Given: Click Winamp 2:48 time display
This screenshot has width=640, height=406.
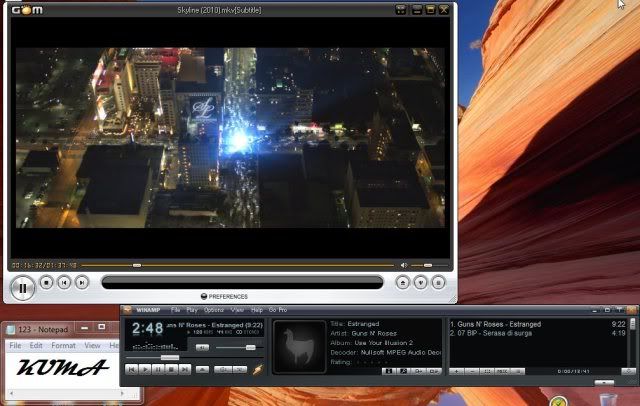Looking at the screenshot, I should coord(147,328).
